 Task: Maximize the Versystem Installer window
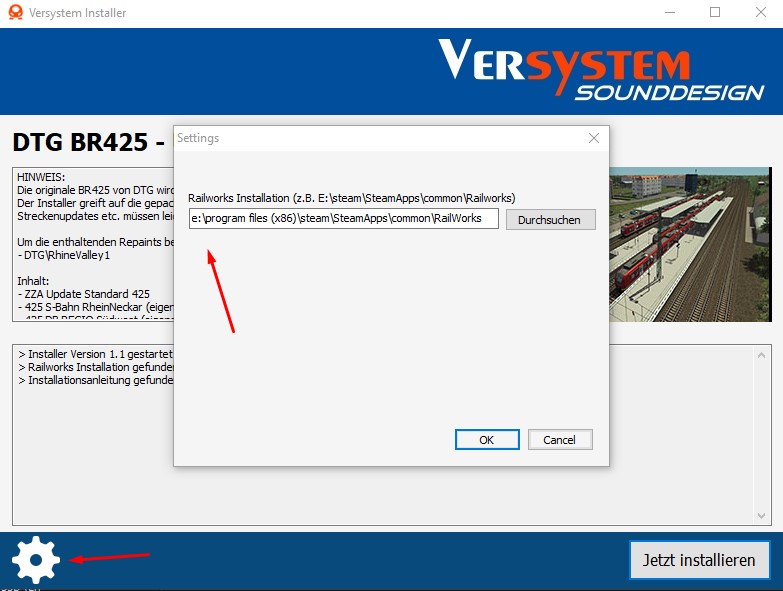point(715,12)
